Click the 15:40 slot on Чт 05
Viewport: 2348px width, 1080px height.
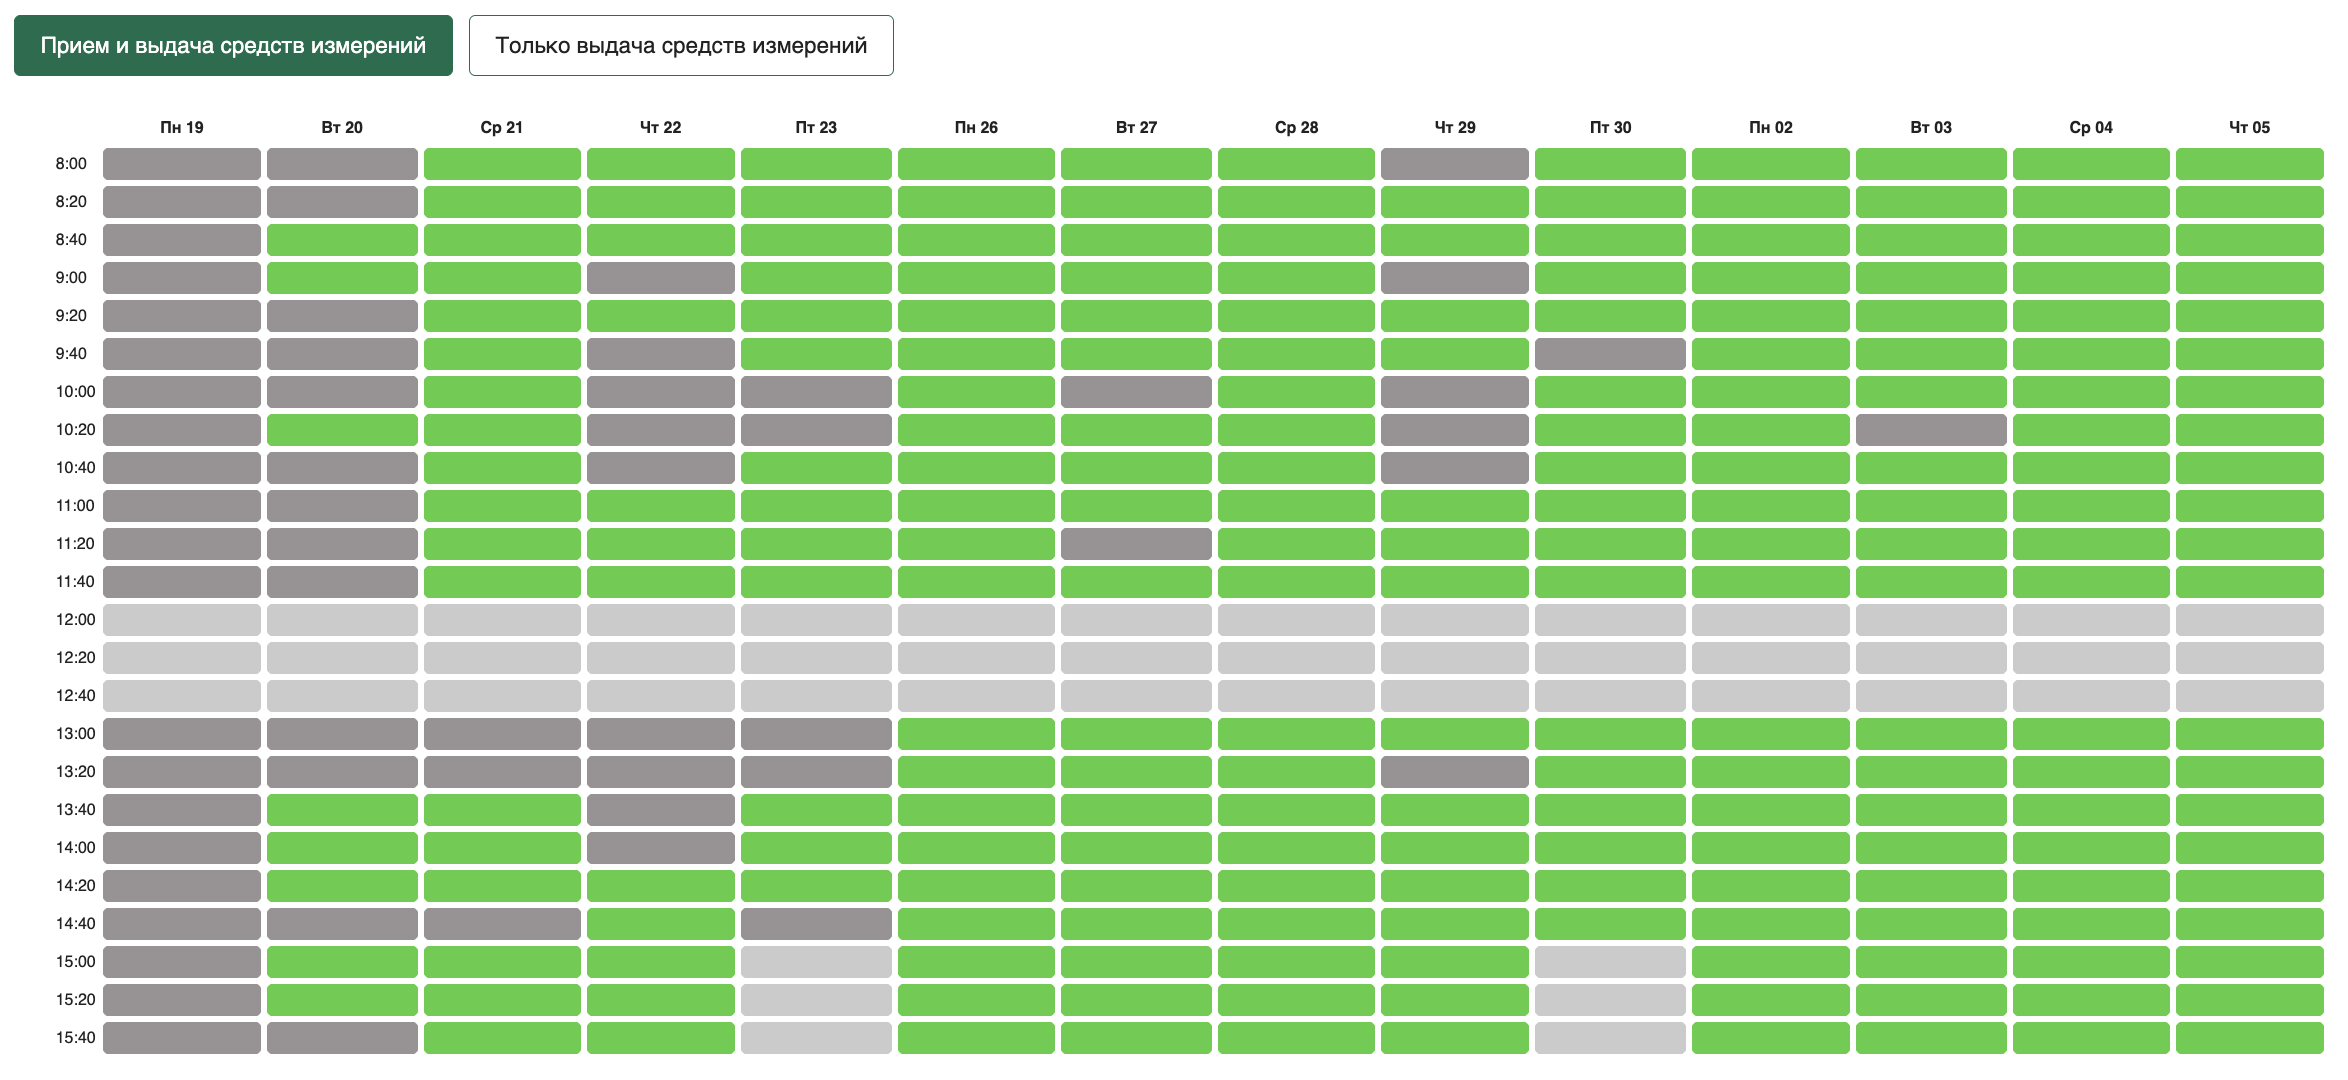2249,1038
